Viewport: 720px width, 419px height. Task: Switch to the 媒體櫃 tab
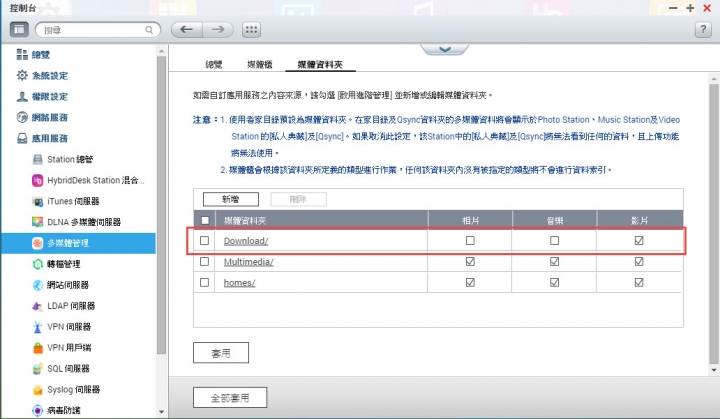pos(259,64)
